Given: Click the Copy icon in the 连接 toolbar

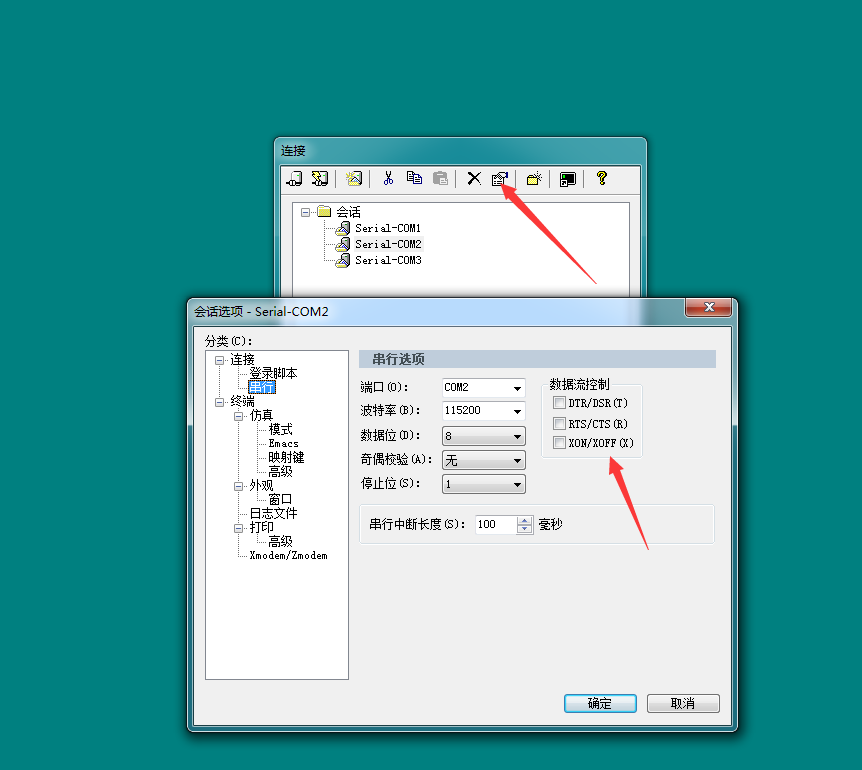Looking at the screenshot, I should [x=414, y=179].
